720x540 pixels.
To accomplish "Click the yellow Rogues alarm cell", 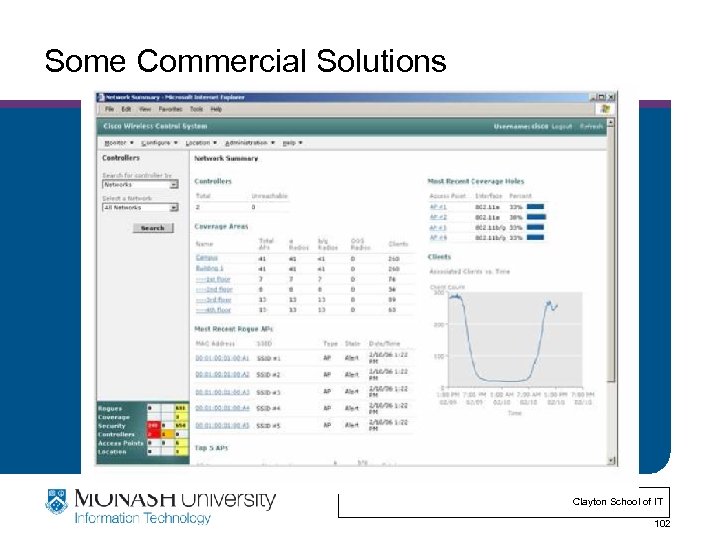I will [x=181, y=408].
